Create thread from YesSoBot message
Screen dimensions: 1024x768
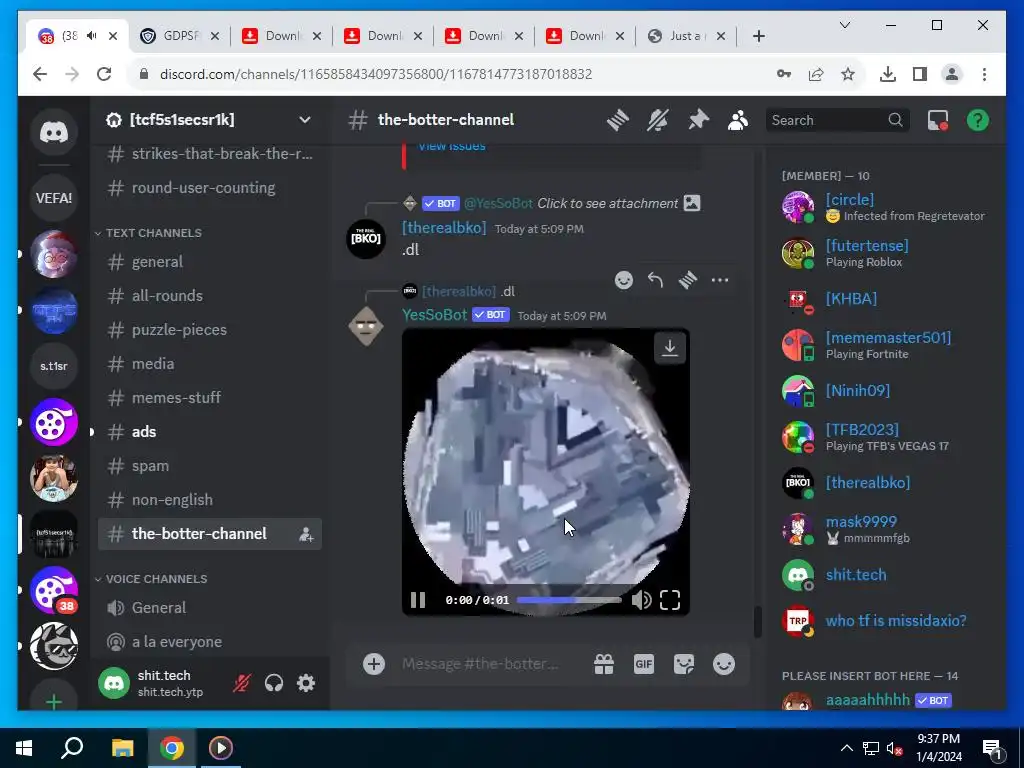click(688, 280)
